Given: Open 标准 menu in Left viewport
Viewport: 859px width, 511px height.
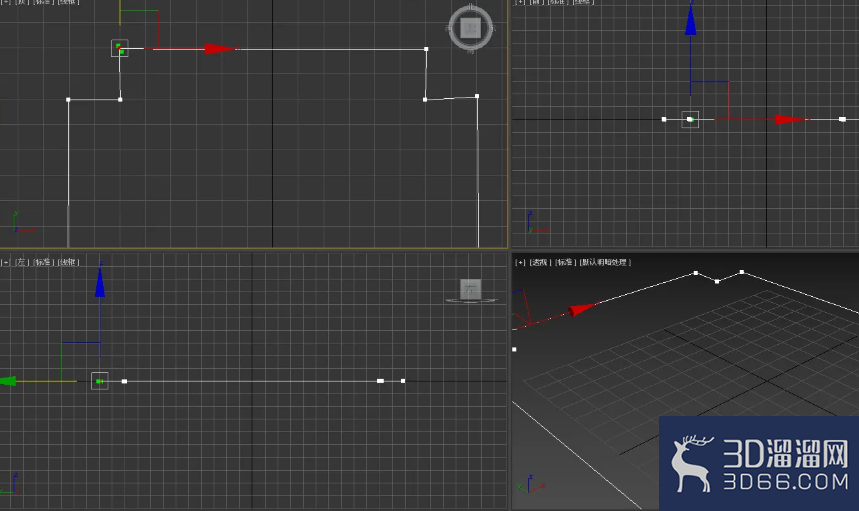Looking at the screenshot, I should tap(43, 262).
